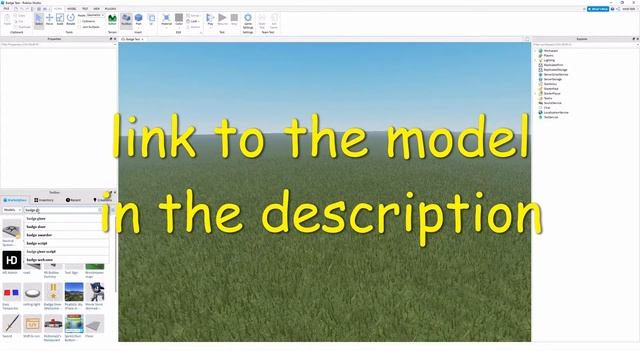Switch to the MODEL ribbon tab
640x360 pixels.
click(x=72, y=9)
